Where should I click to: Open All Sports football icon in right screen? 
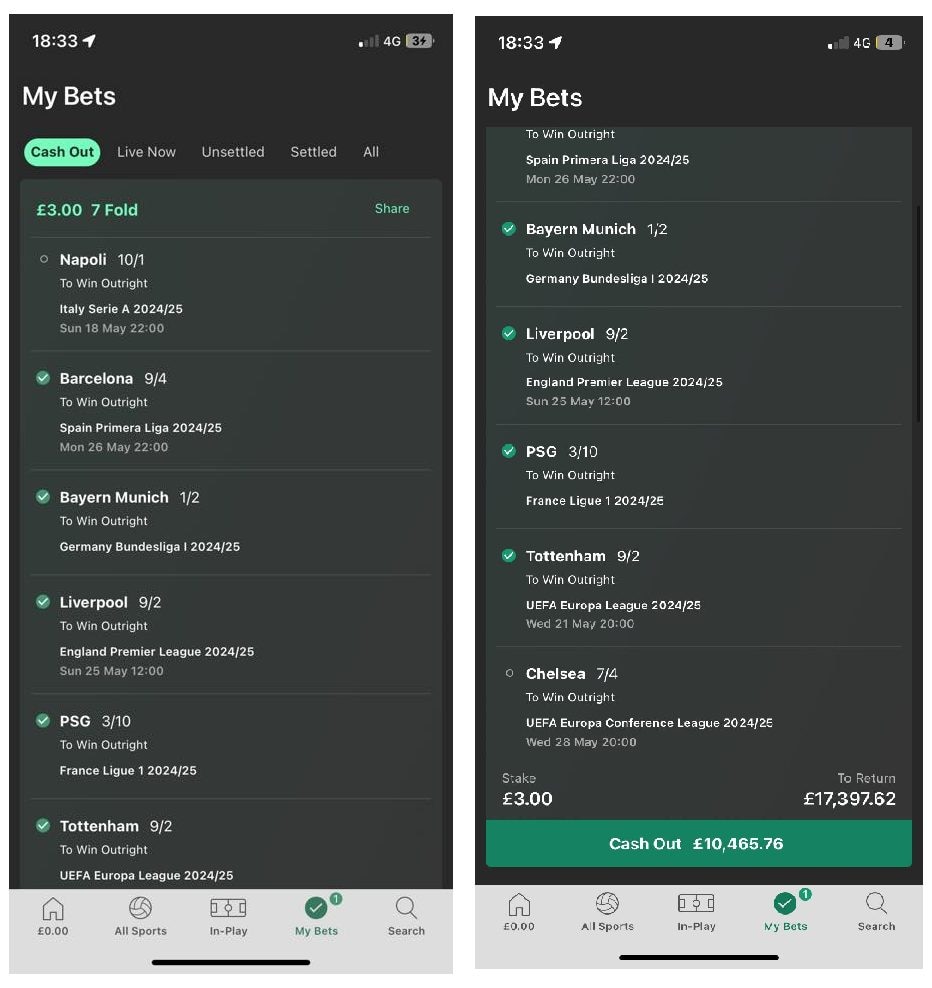[607, 904]
